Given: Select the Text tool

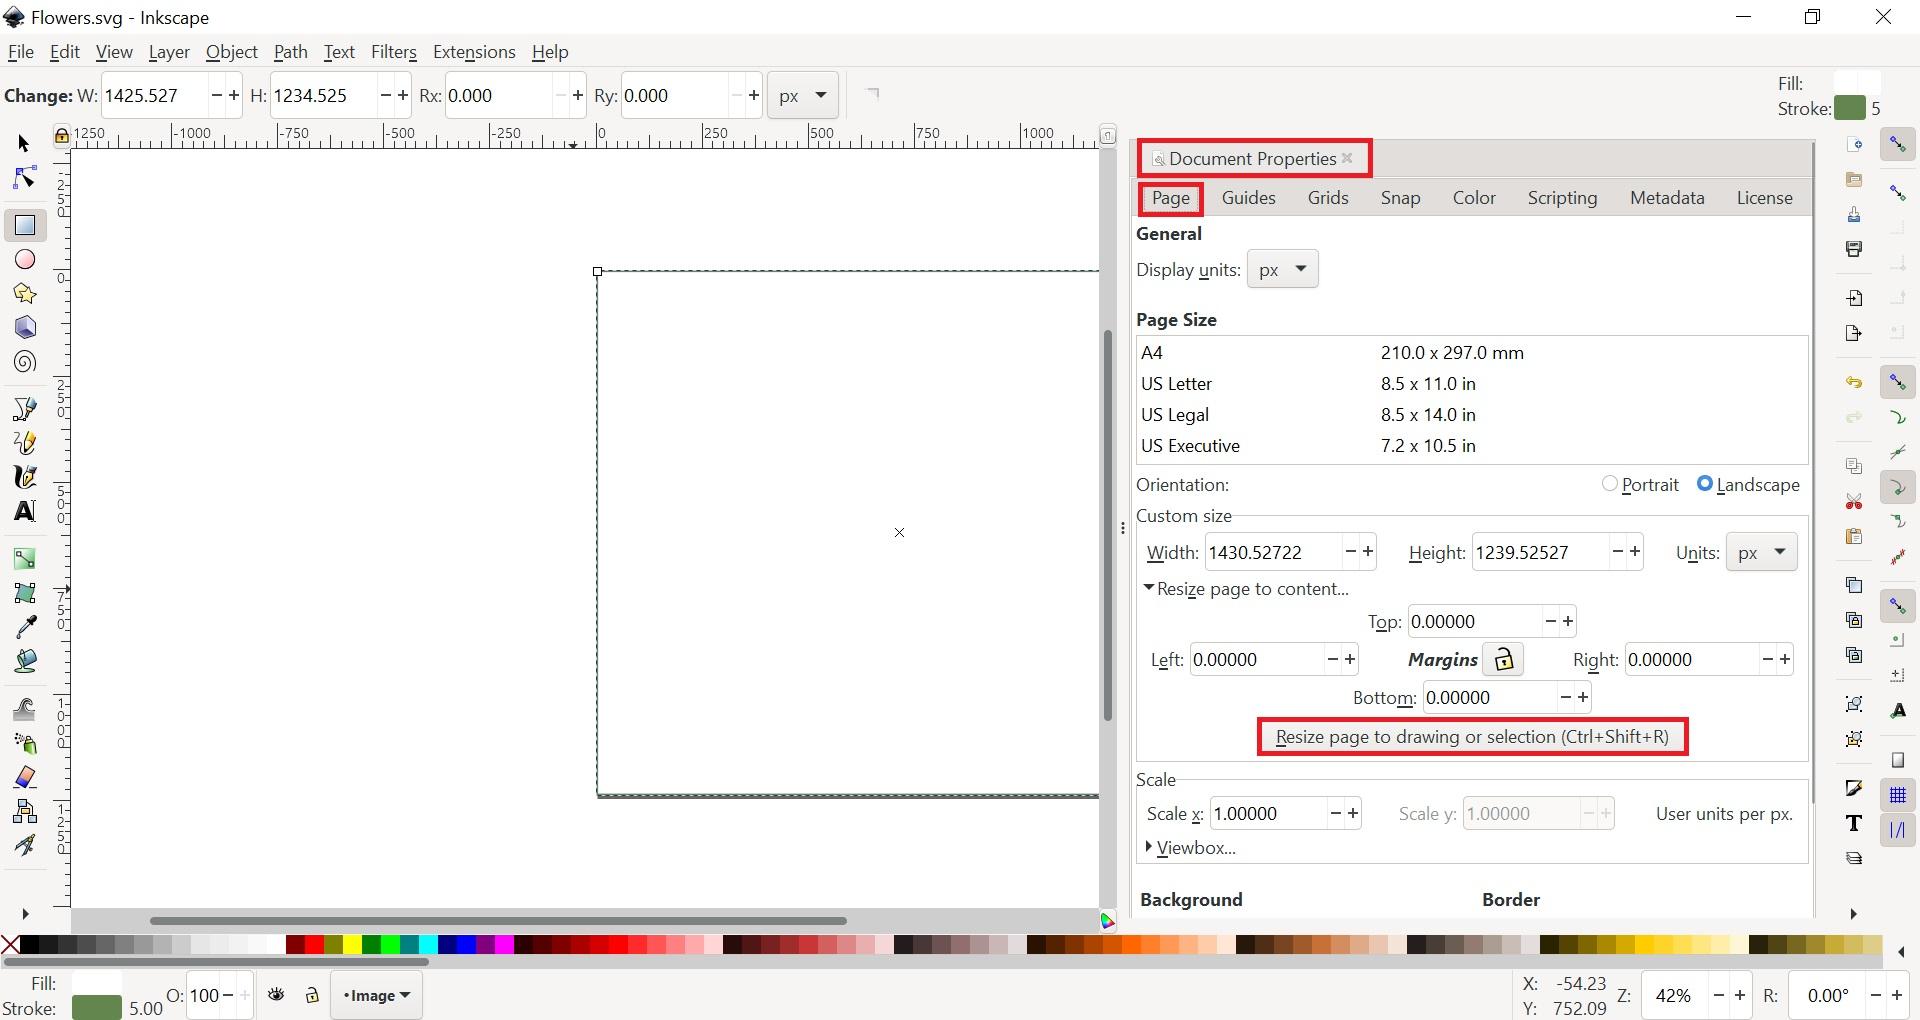Looking at the screenshot, I should (24, 511).
